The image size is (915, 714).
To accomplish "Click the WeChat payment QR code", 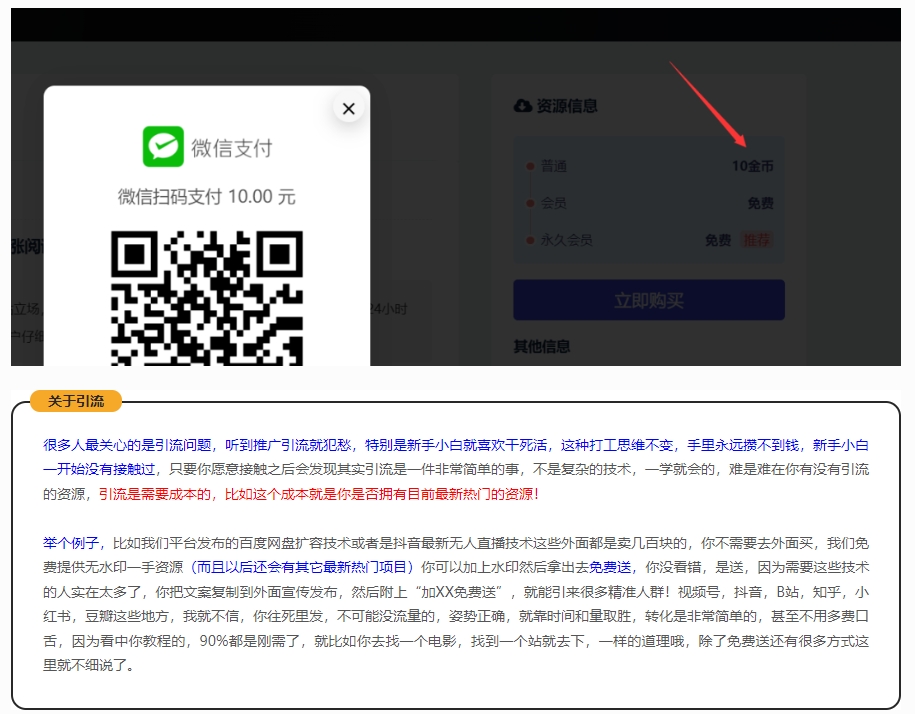I will click(207, 296).
